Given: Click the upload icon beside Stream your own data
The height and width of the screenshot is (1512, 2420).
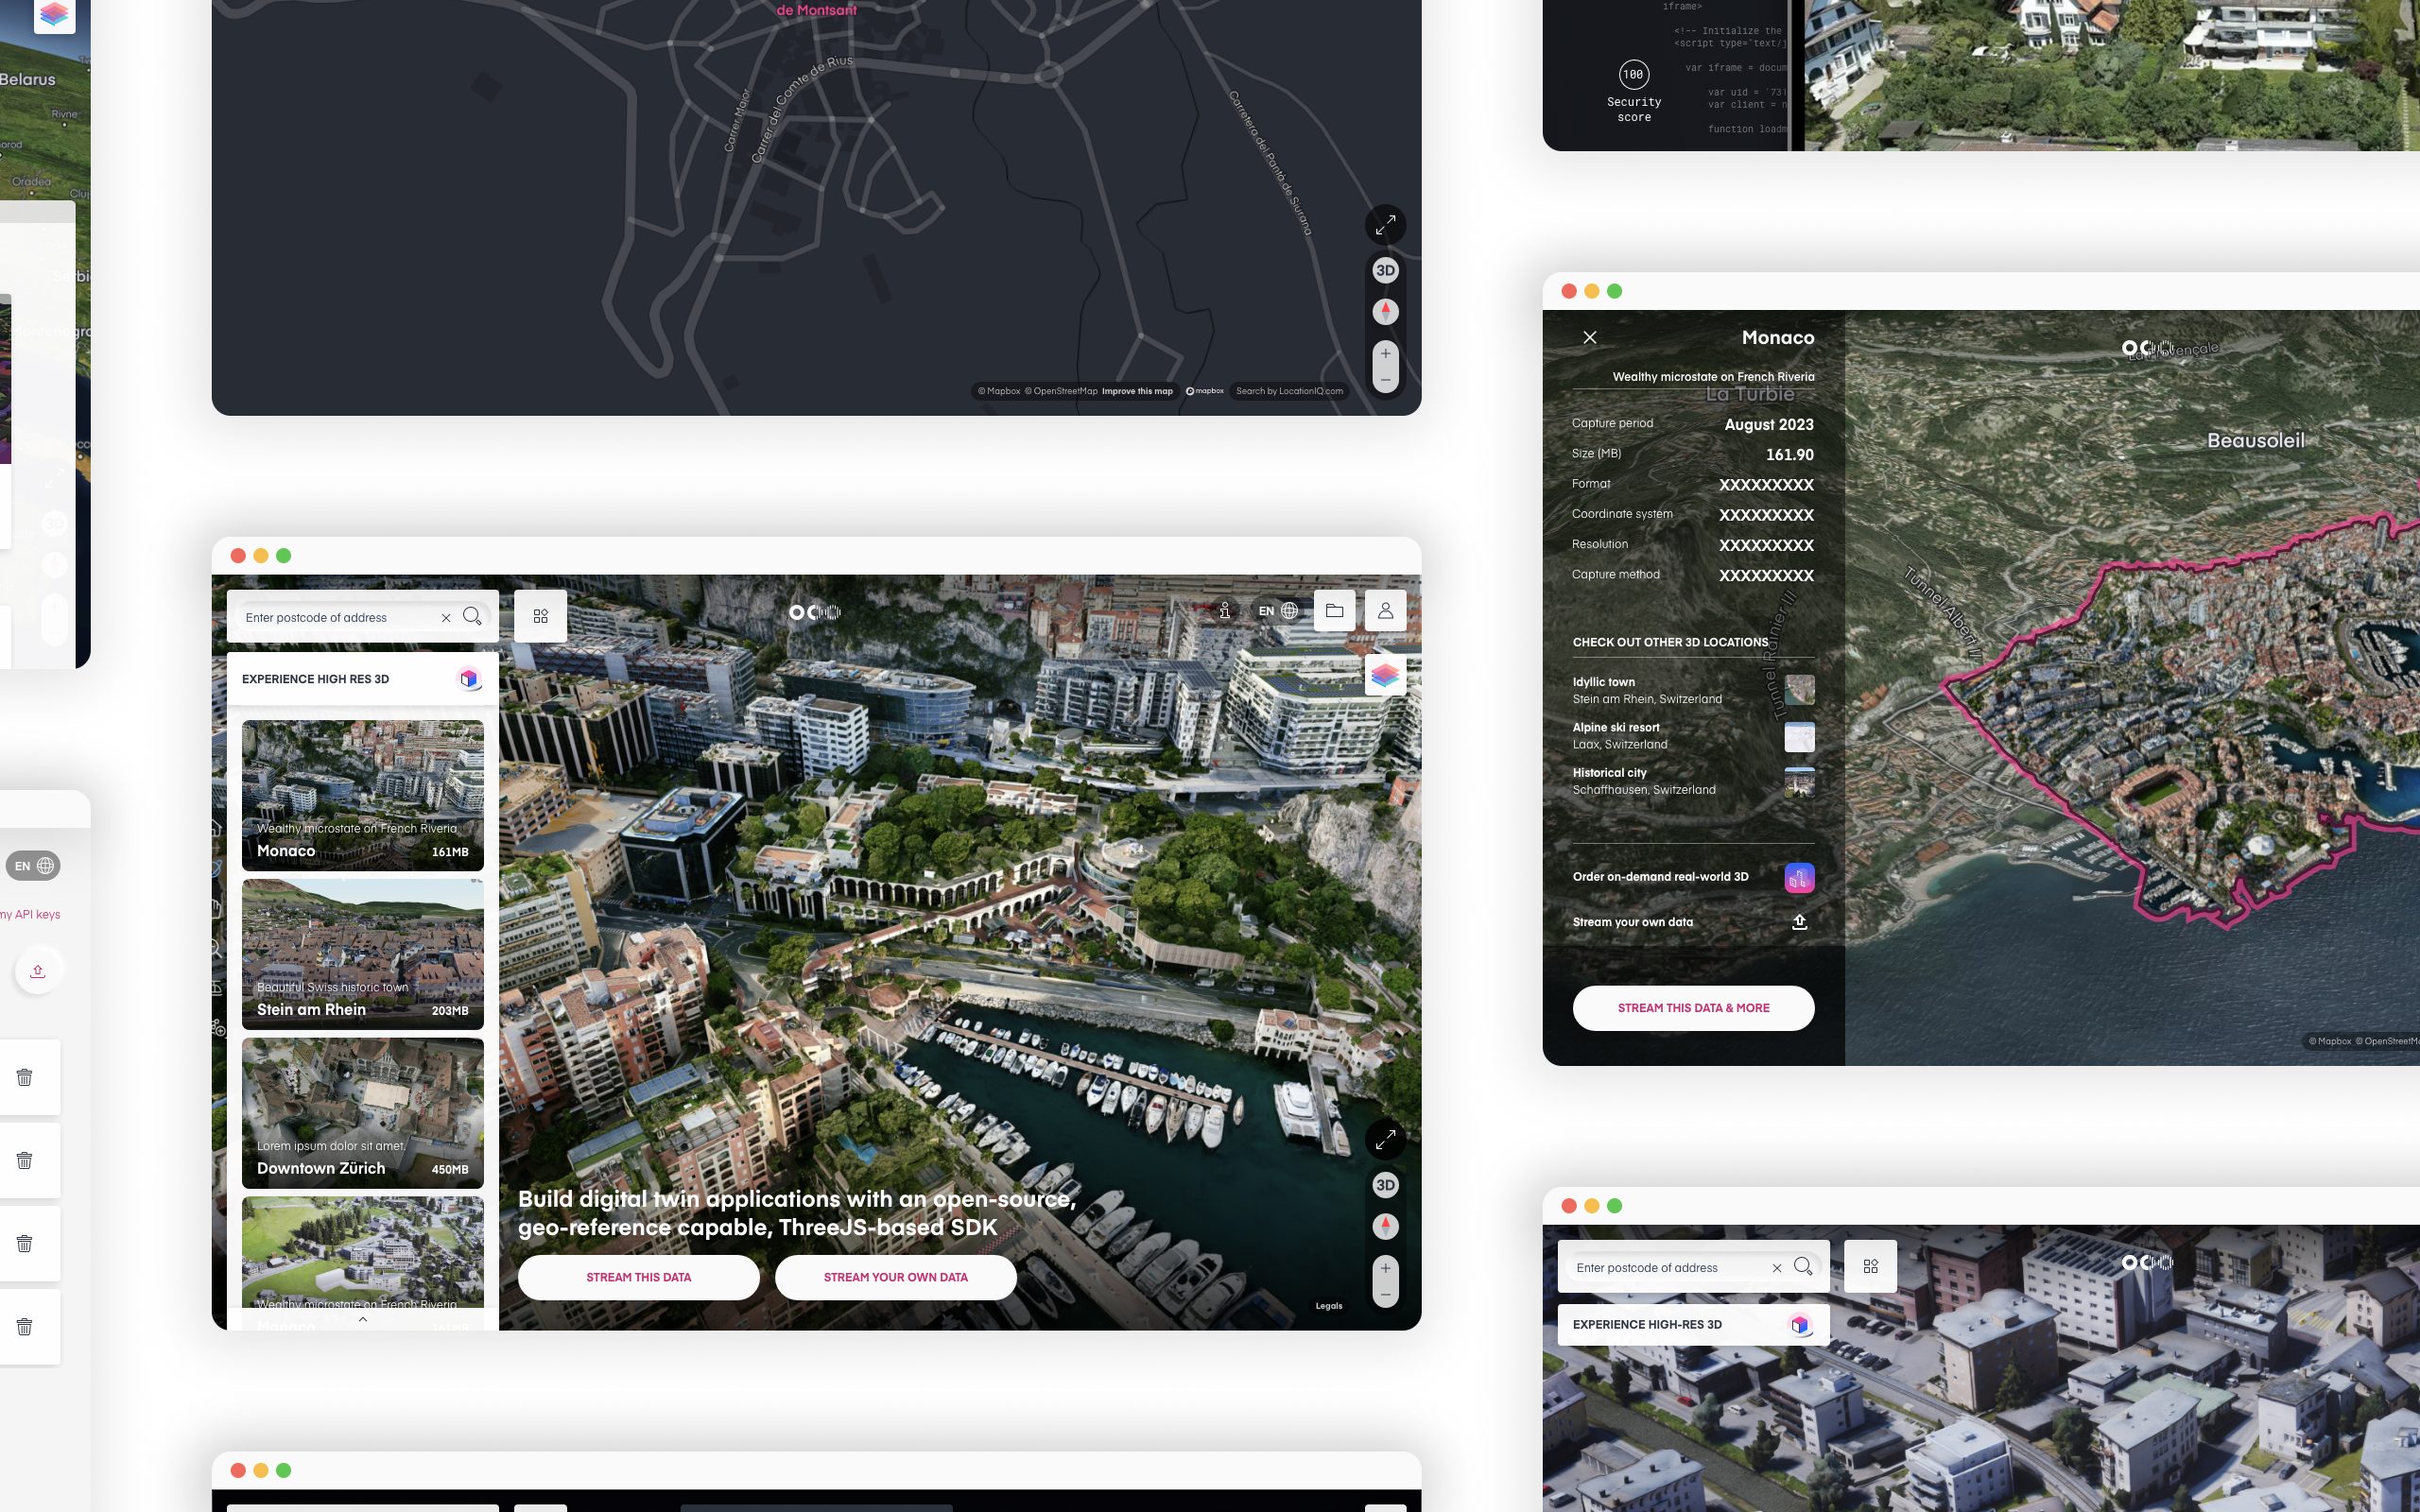Looking at the screenshot, I should pos(1799,922).
